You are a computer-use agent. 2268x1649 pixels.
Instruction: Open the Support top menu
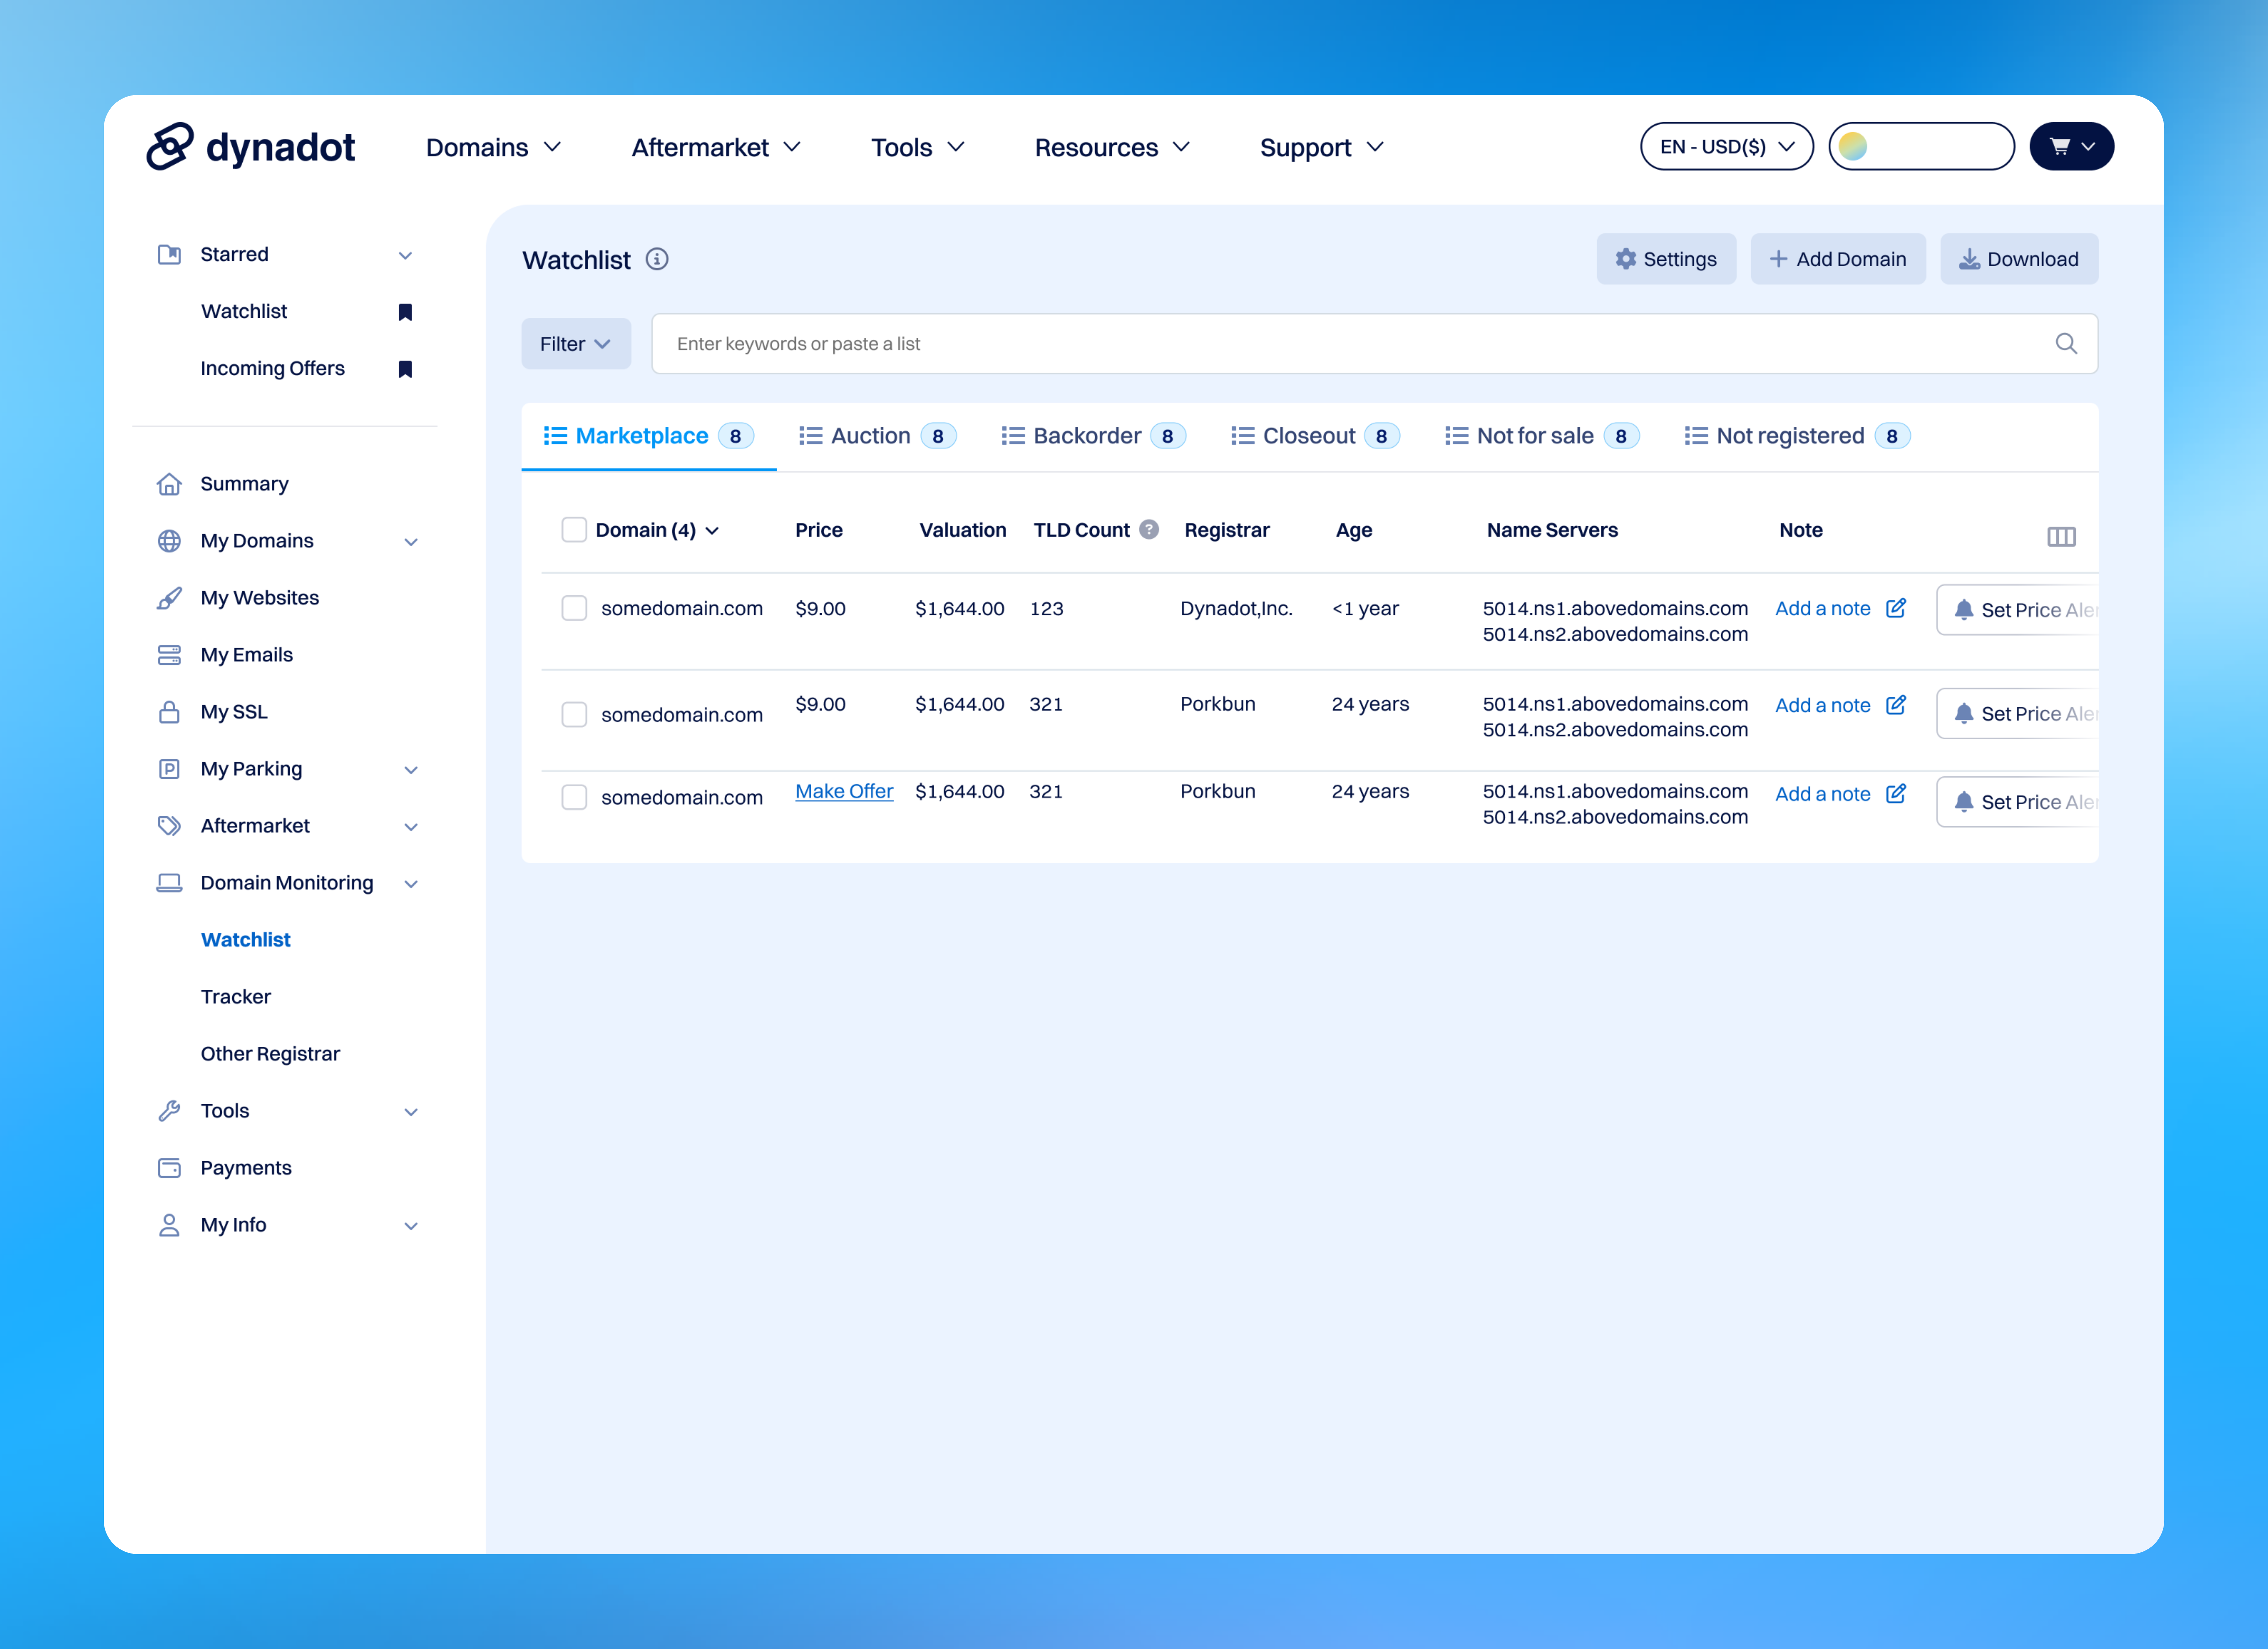tap(1322, 147)
